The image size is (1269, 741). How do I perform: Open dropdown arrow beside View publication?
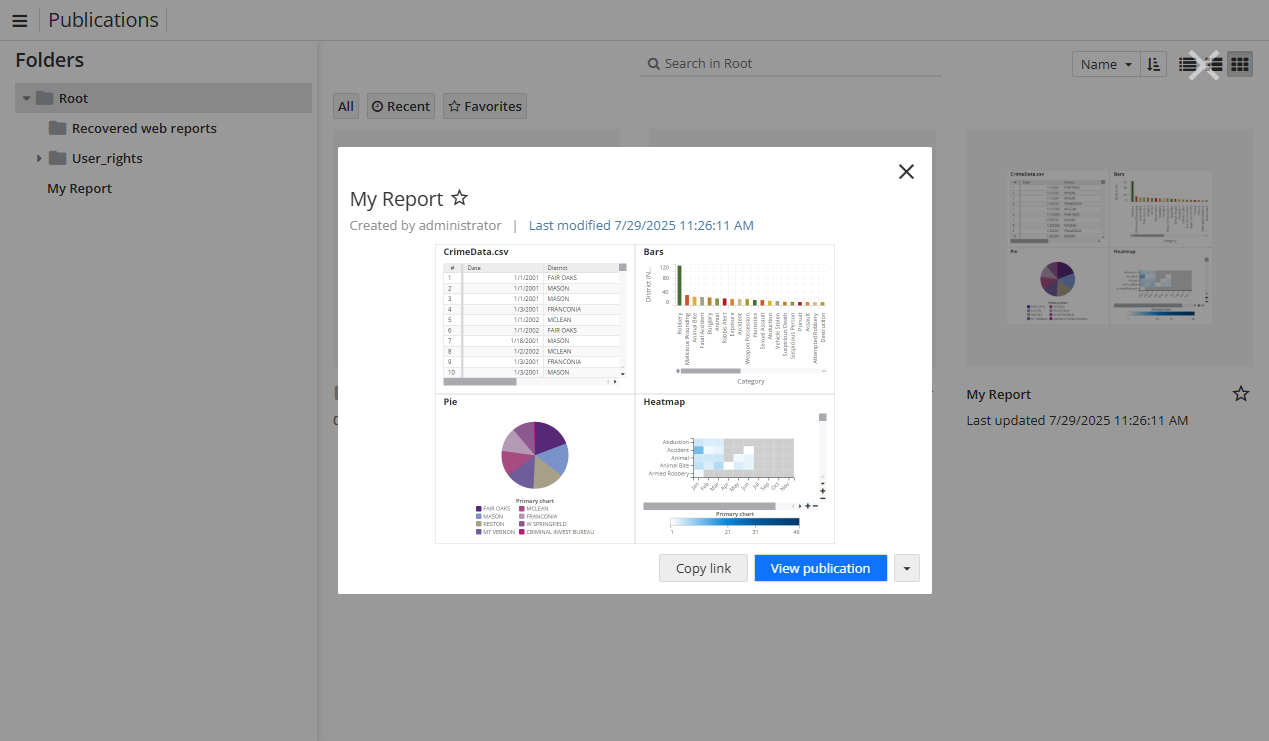click(x=906, y=568)
